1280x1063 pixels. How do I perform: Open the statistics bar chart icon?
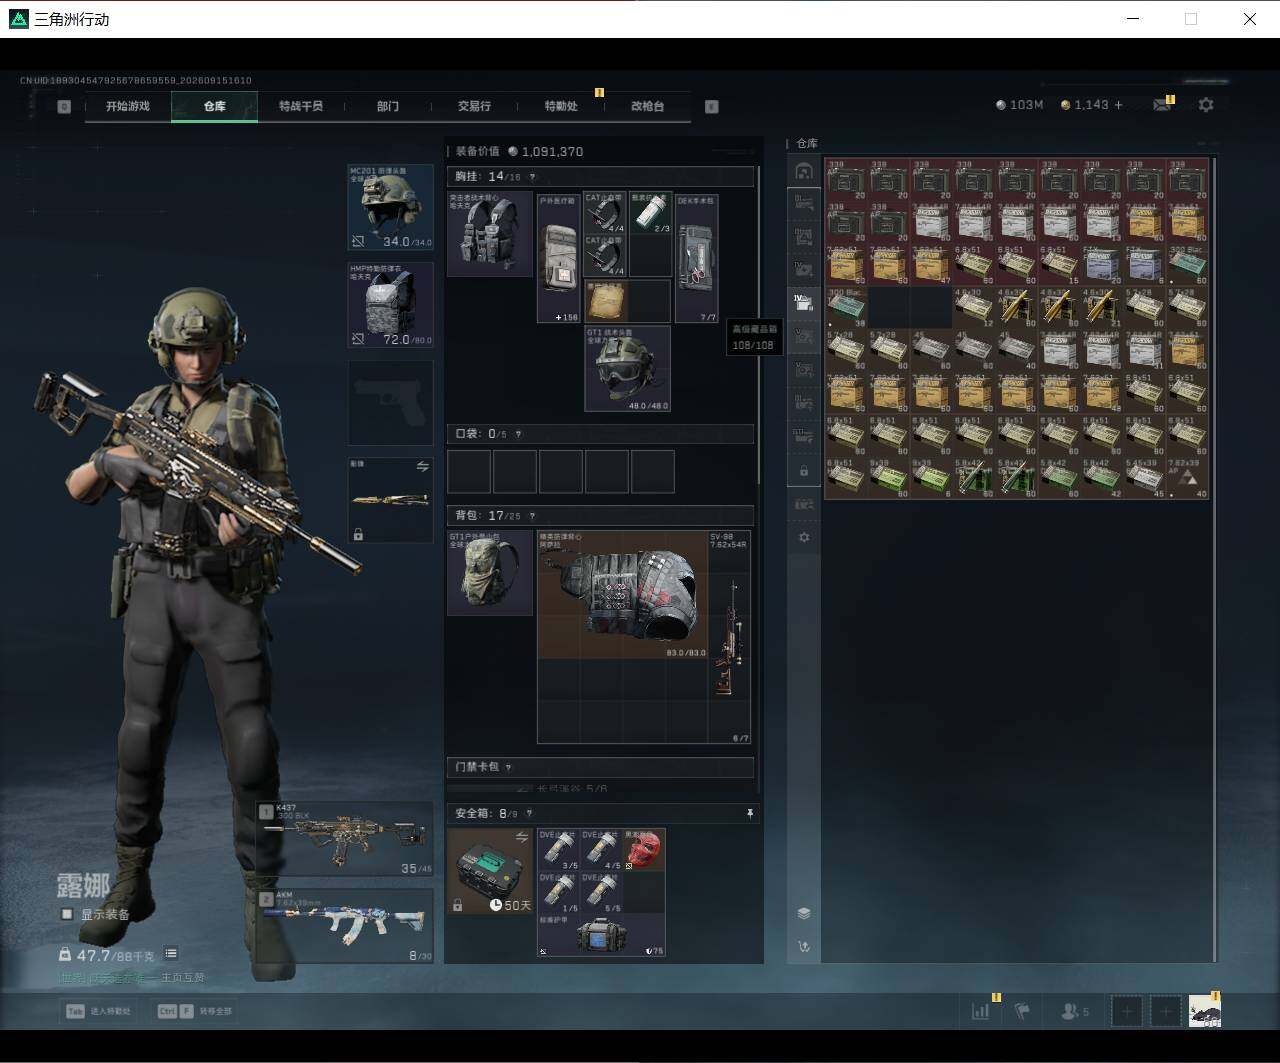coord(981,1011)
